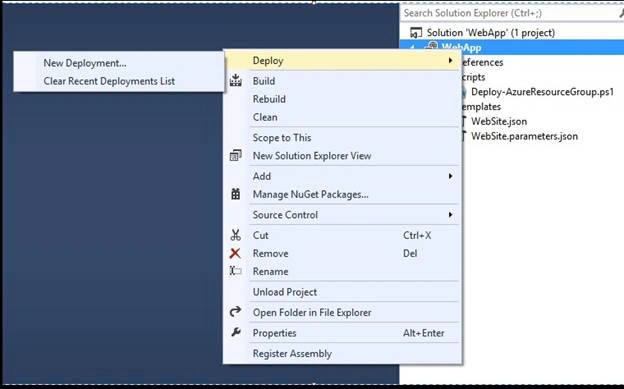The height and width of the screenshot is (389, 624).
Task: Click the New Solution Explorer View icon
Action: 236,155
